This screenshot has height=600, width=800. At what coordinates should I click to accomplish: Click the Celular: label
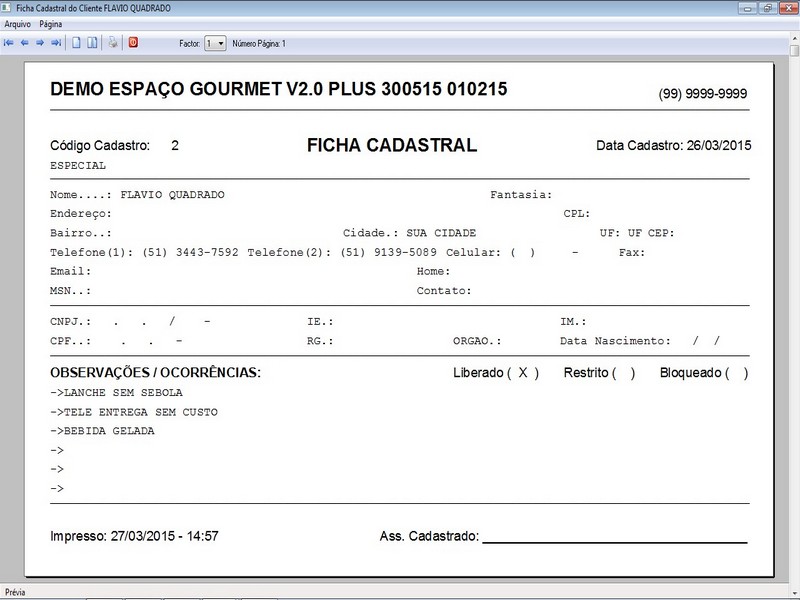point(473,253)
